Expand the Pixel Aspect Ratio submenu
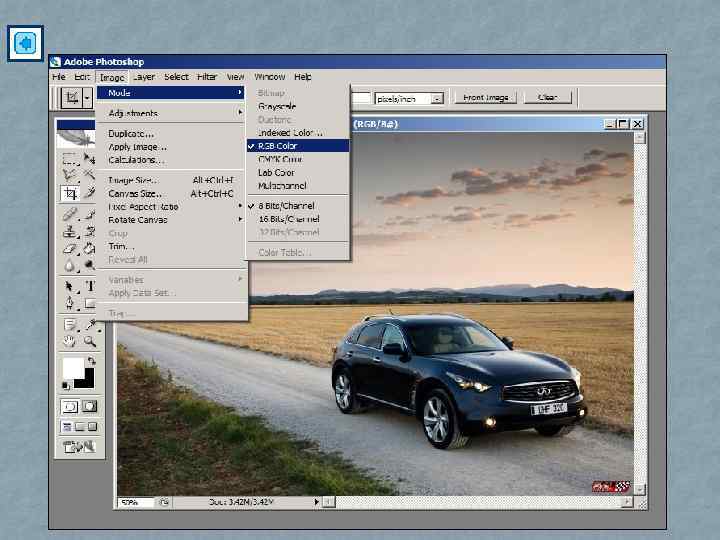The width and height of the screenshot is (720, 540). pyautogui.click(x=170, y=207)
